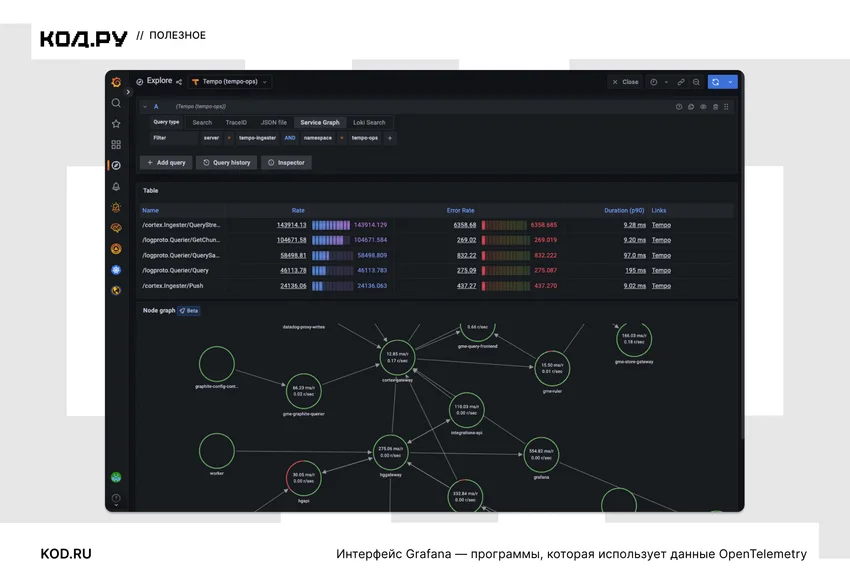The height and width of the screenshot is (582, 850).
Task: Select the integrations-api node in graph
Action: 466,410
